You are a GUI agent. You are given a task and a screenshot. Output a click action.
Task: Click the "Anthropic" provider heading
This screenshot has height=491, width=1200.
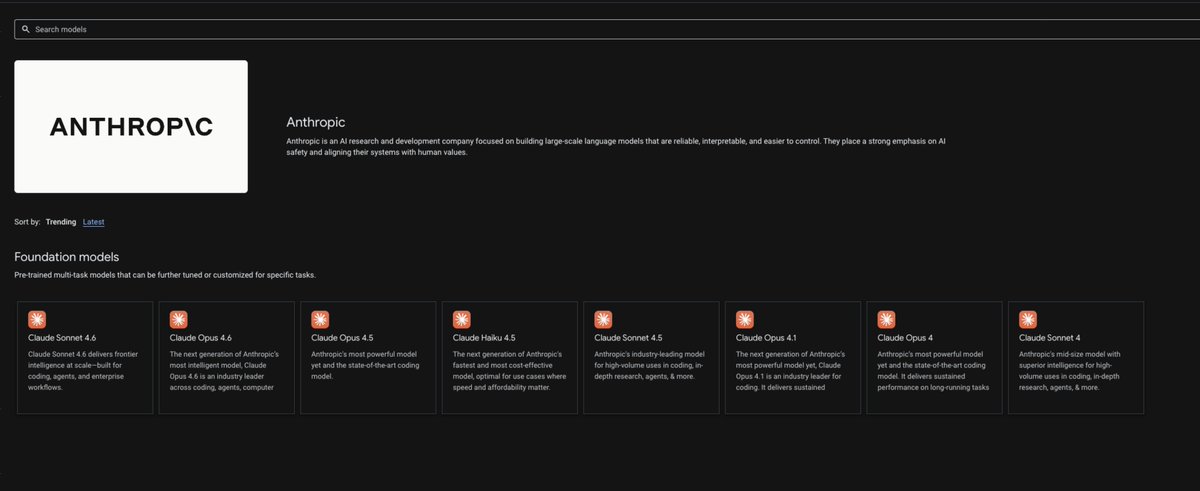pos(316,122)
